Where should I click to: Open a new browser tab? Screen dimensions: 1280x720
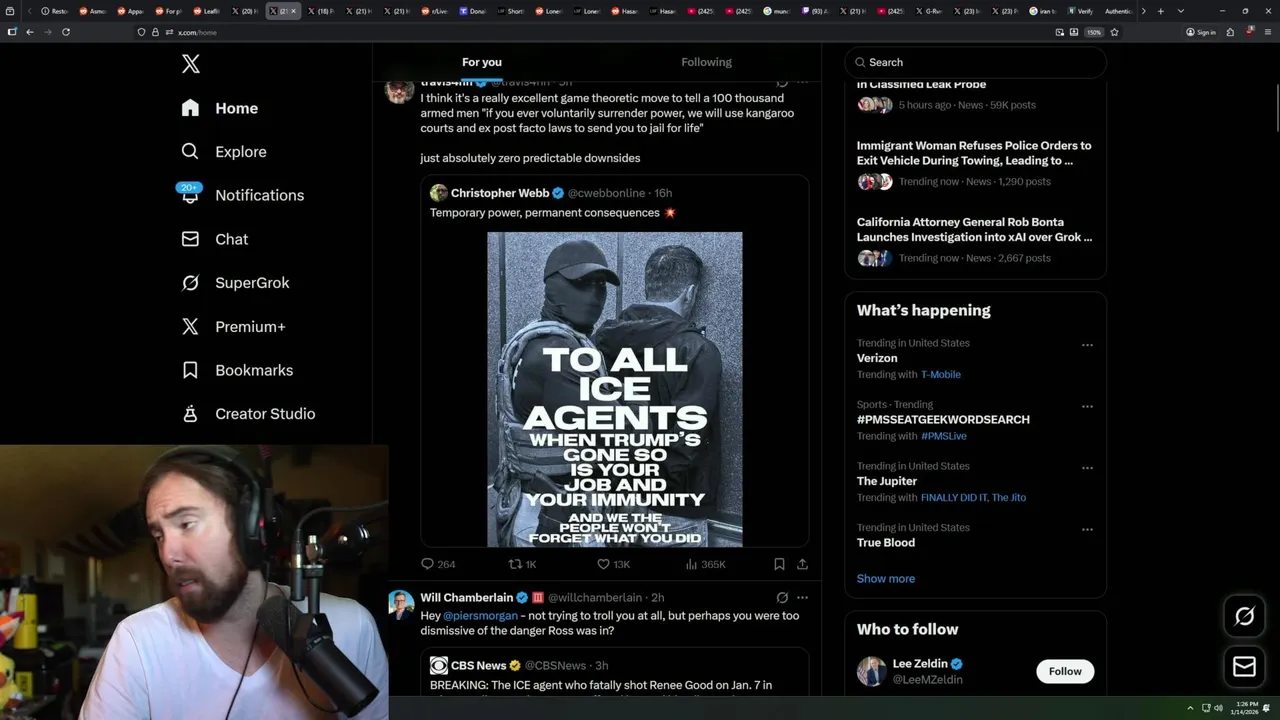point(1163,11)
